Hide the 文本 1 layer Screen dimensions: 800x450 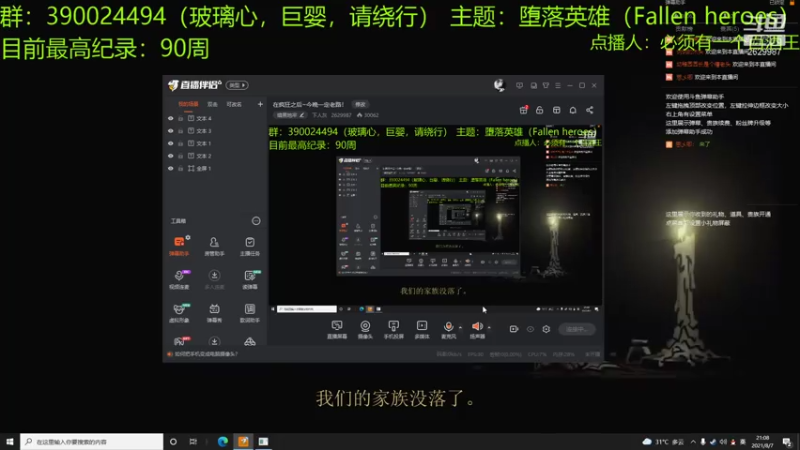click(171, 143)
